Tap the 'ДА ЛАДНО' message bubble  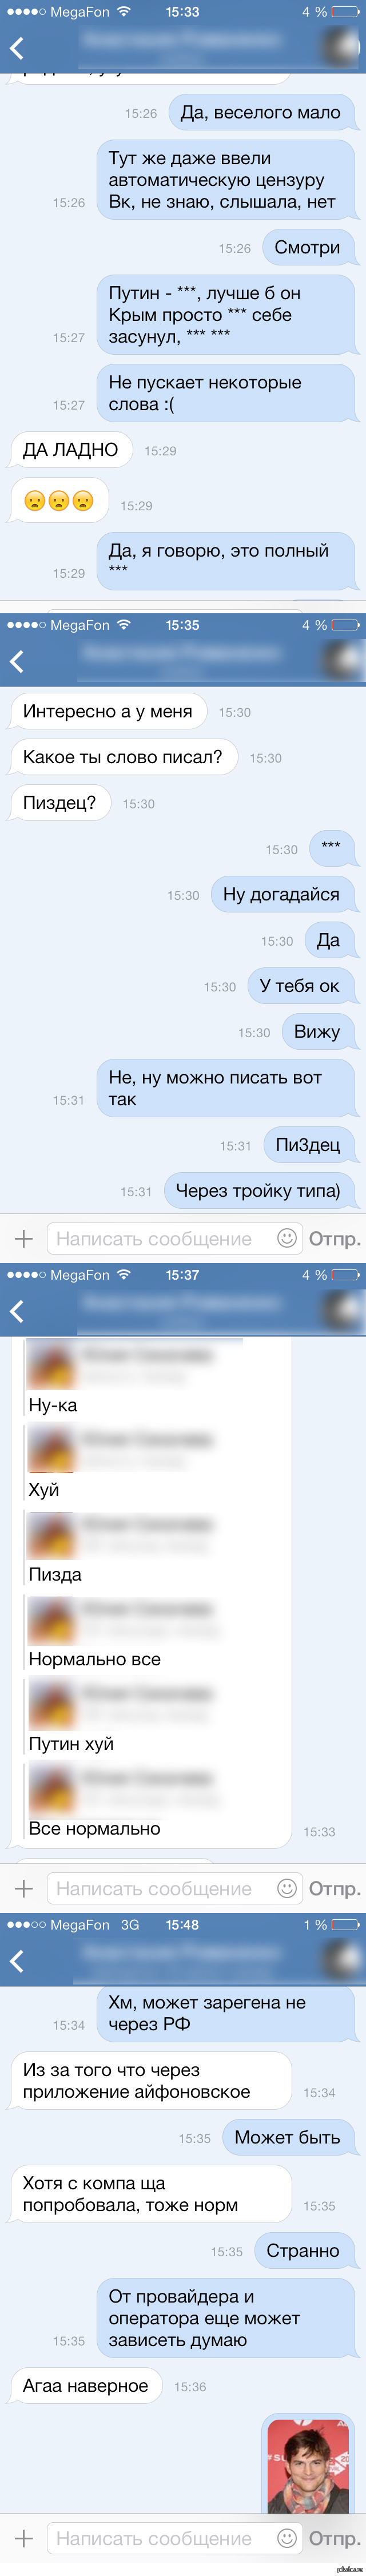[x=71, y=450]
